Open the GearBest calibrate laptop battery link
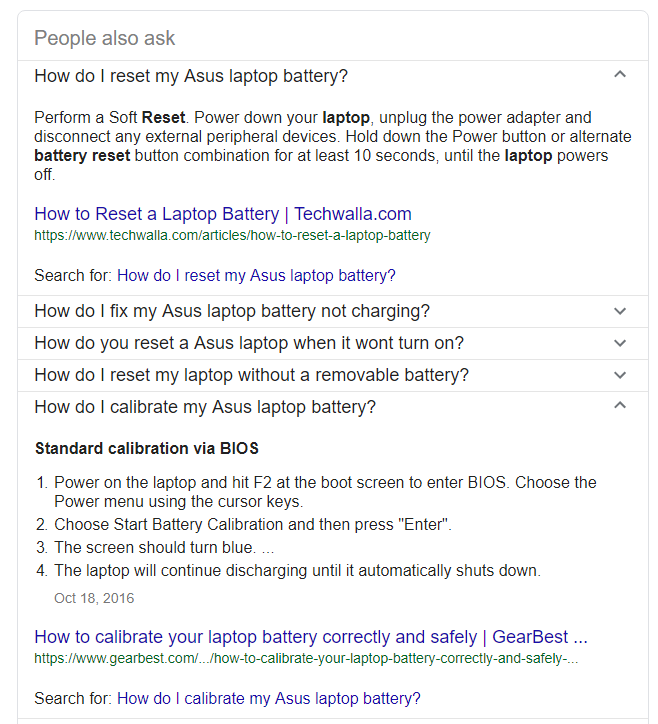 (310, 637)
